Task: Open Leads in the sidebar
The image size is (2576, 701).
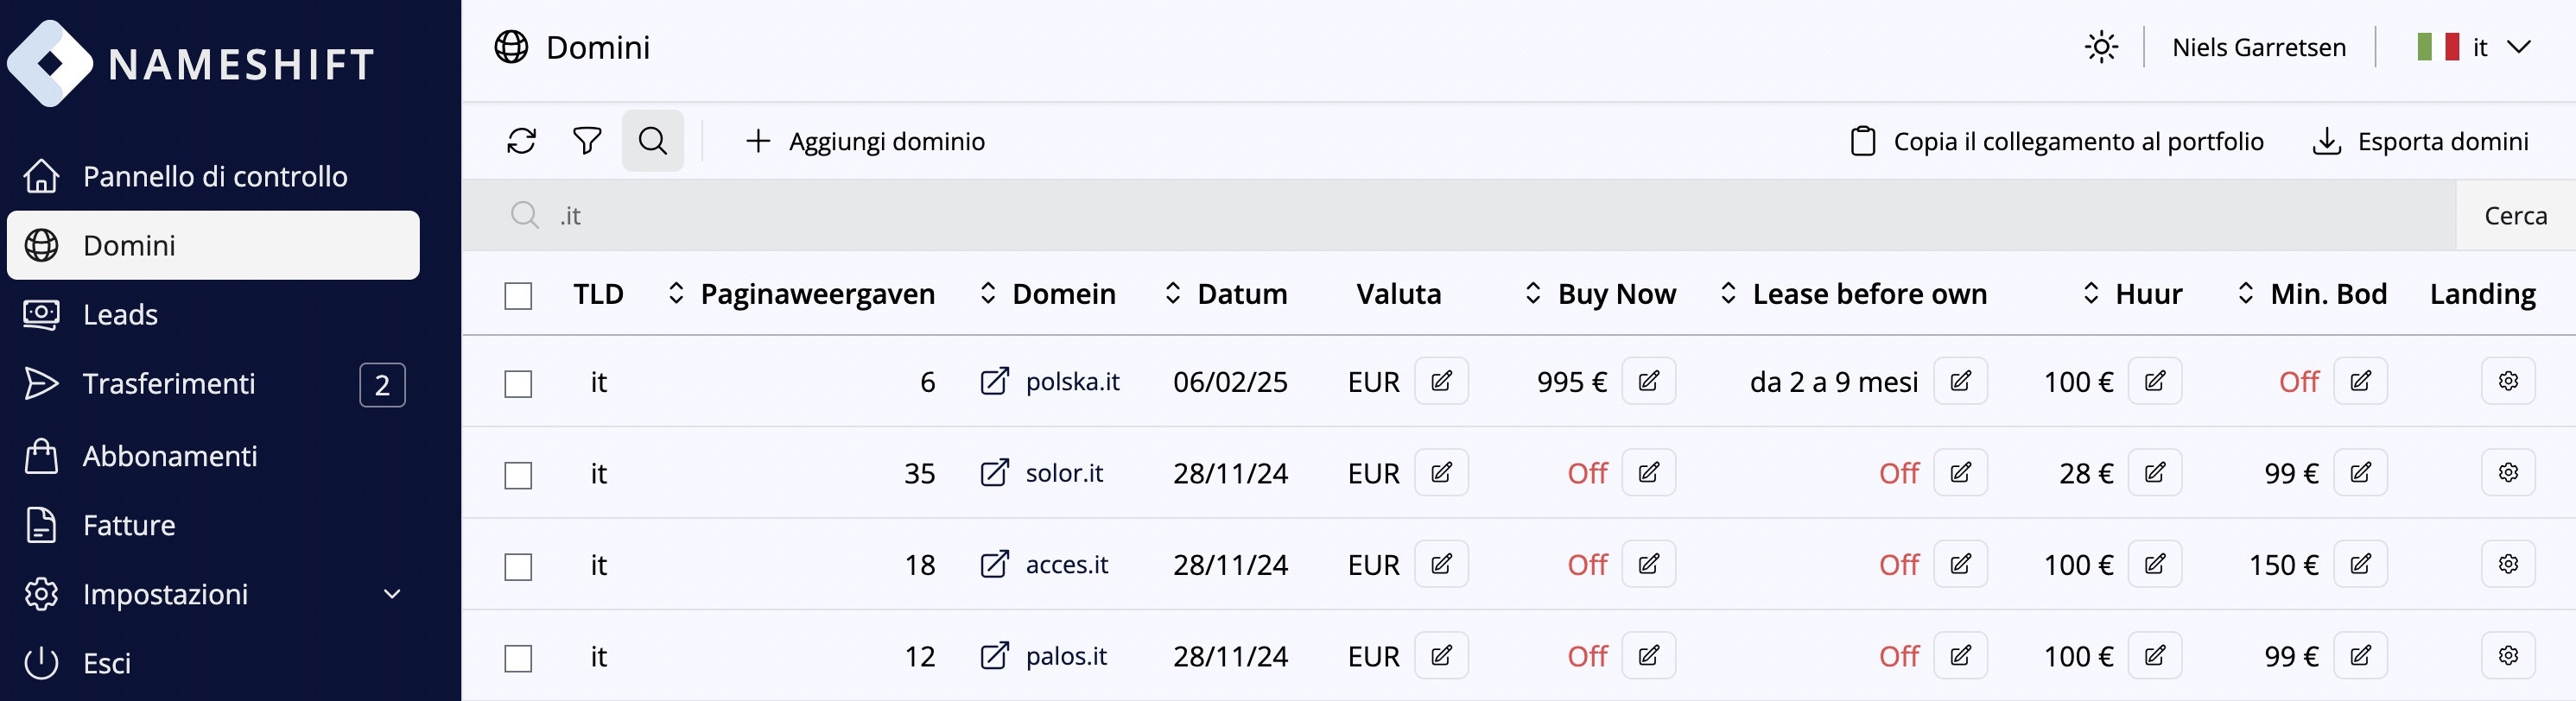Action: (120, 315)
